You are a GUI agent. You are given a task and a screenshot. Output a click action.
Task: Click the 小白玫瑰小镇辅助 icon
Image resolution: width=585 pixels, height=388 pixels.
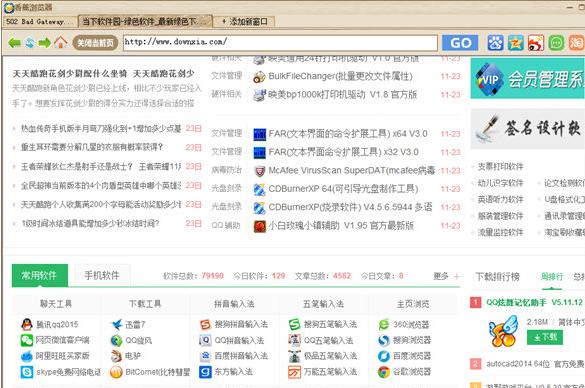[259, 226]
